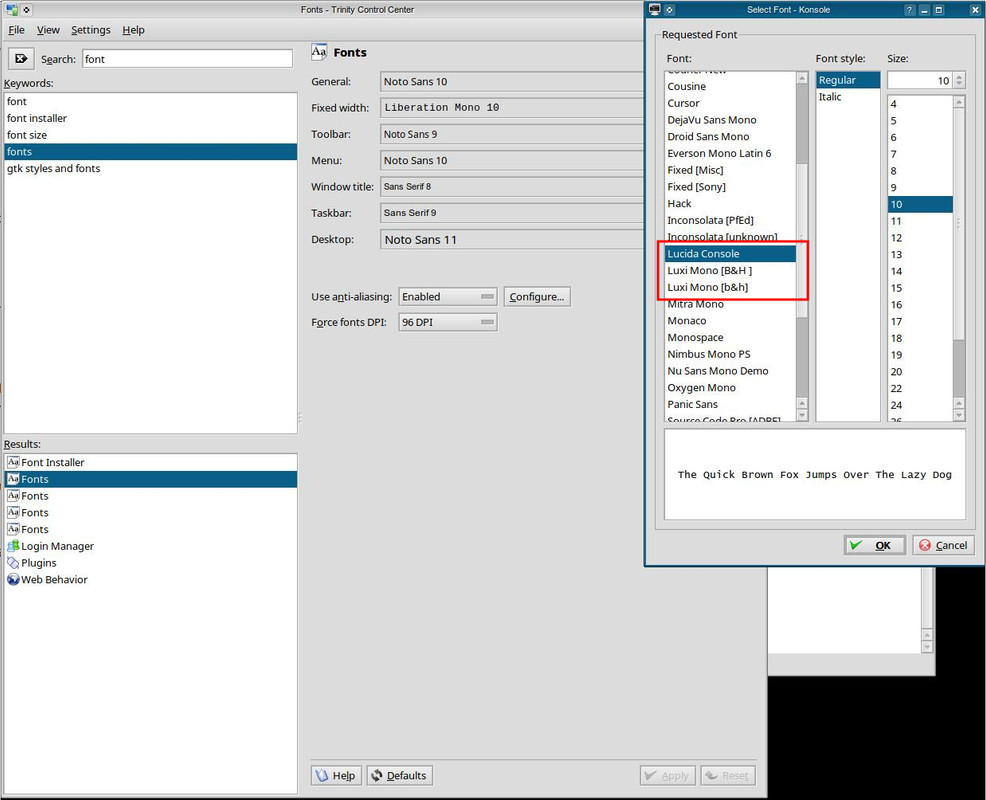
Task: Select Fixed [Sony] font
Action: (730, 187)
